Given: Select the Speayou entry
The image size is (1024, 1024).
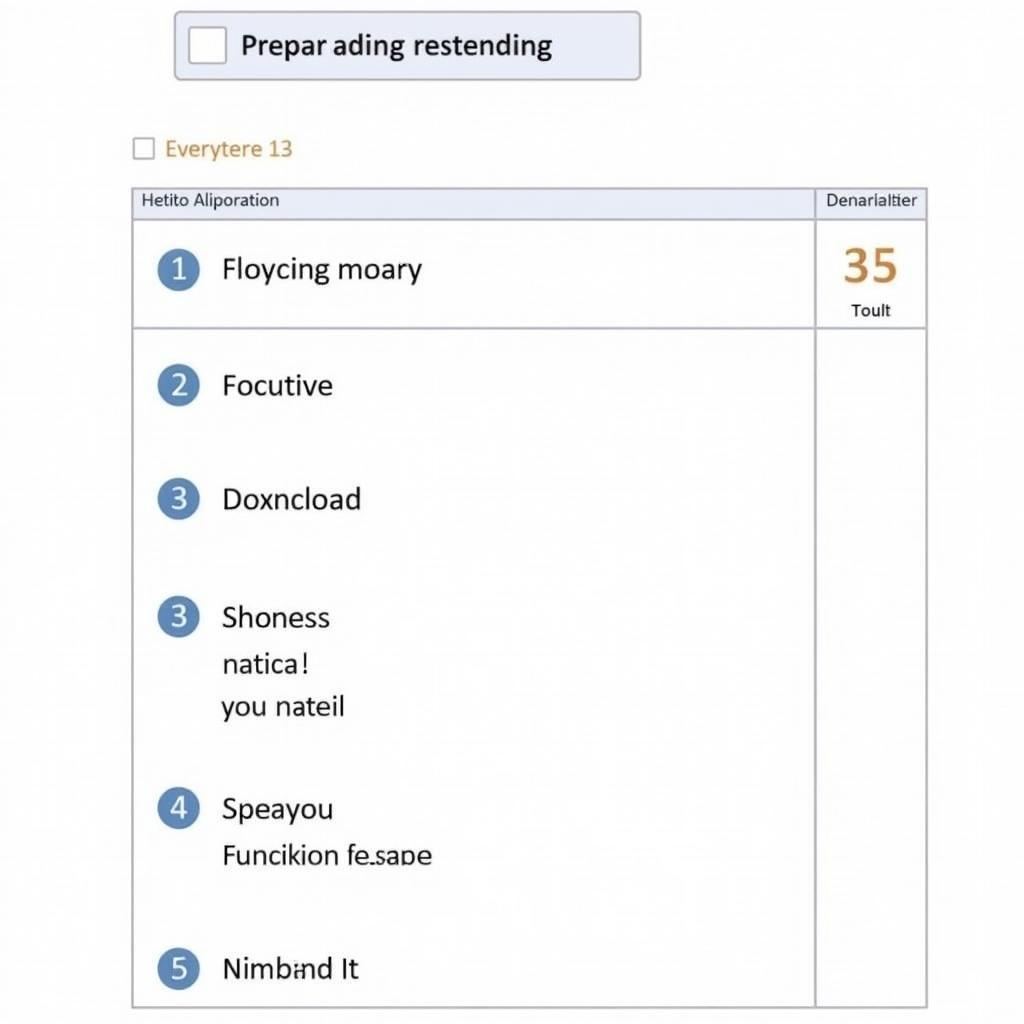Looking at the screenshot, I should tap(278, 809).
